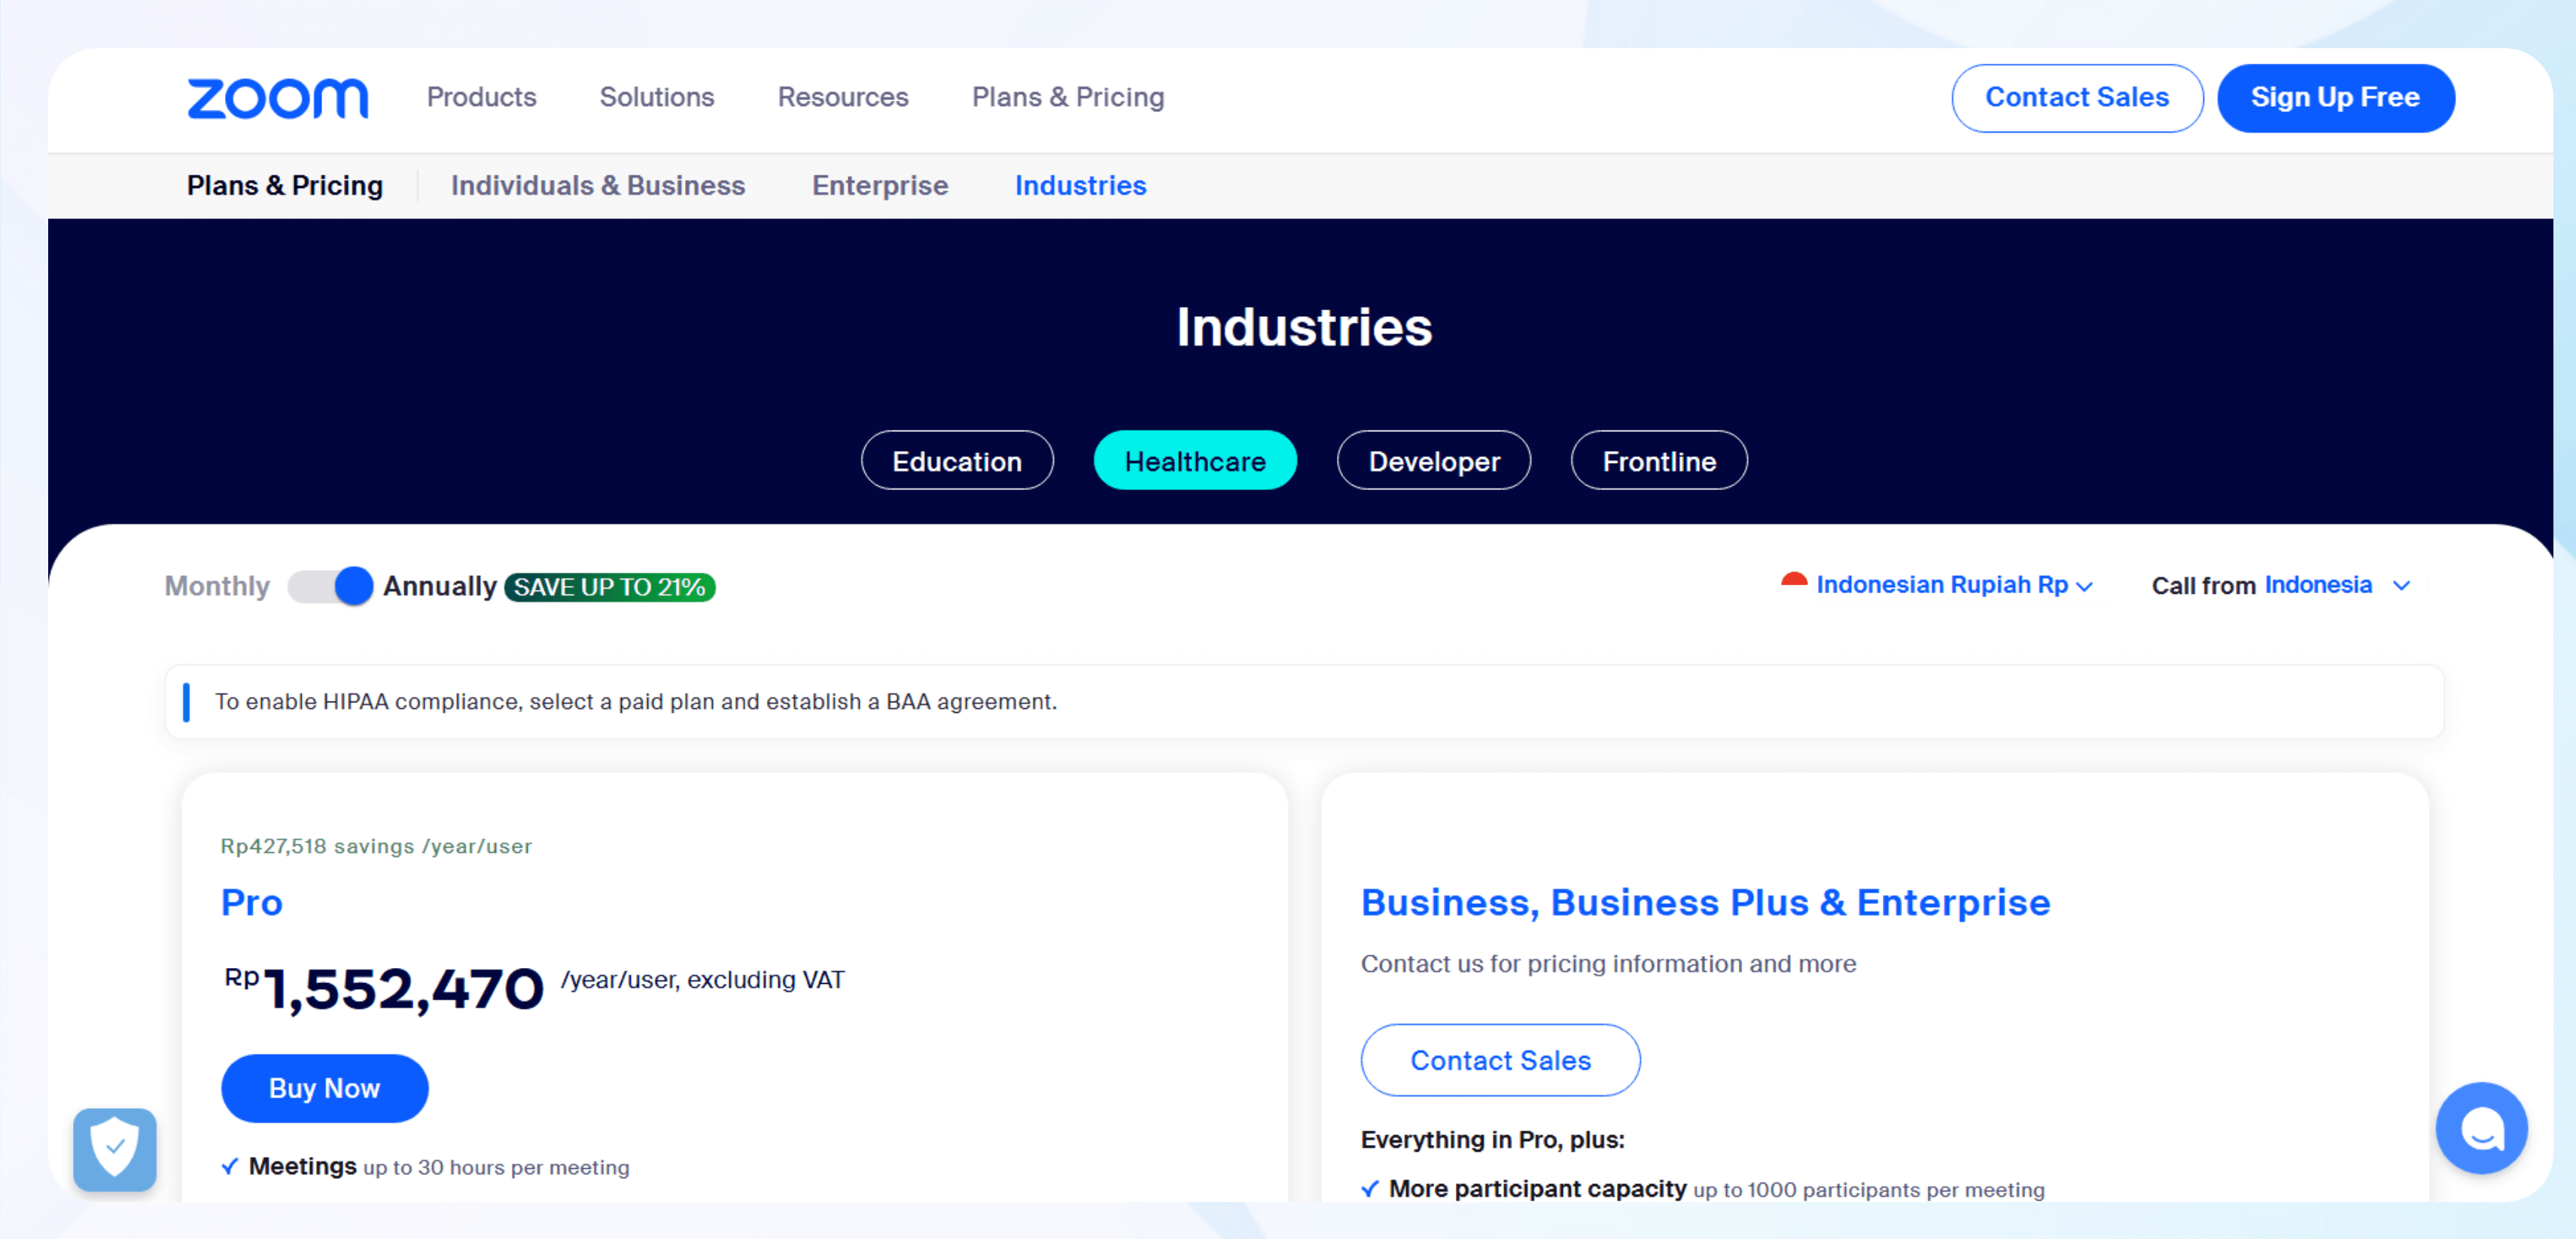
Task: Select the Education industry pill
Action: click(956, 461)
